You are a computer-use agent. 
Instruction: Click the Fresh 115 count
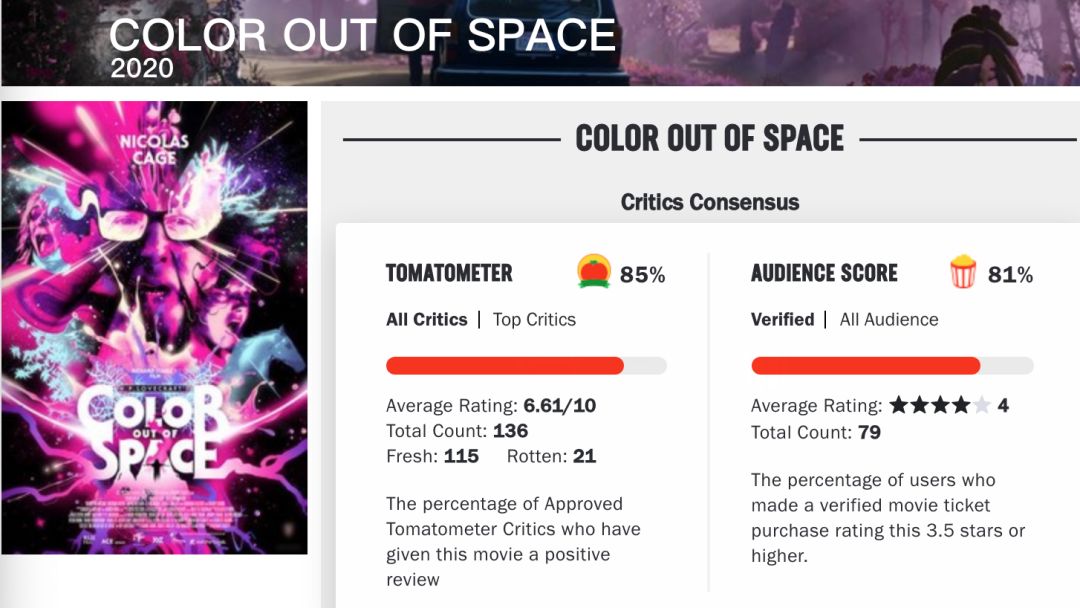pyautogui.click(x=461, y=456)
